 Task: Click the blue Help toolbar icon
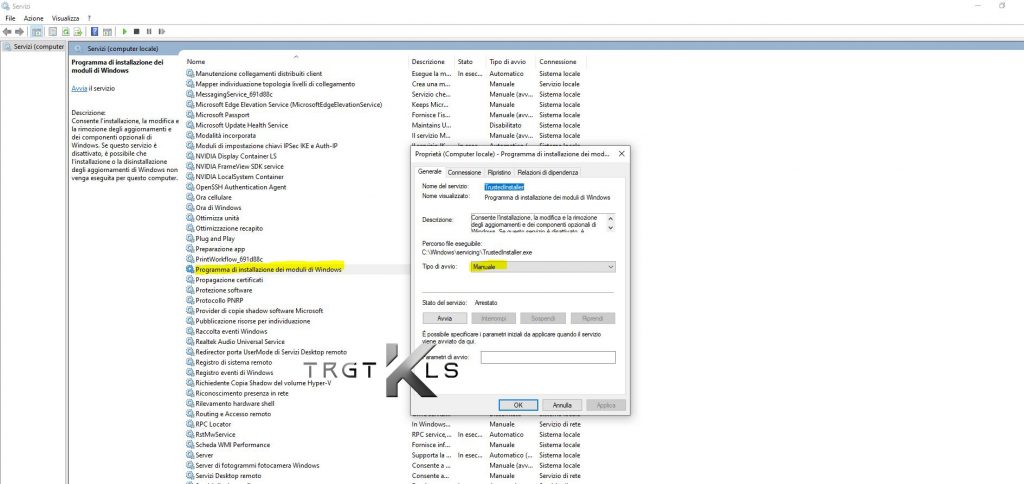(x=93, y=32)
